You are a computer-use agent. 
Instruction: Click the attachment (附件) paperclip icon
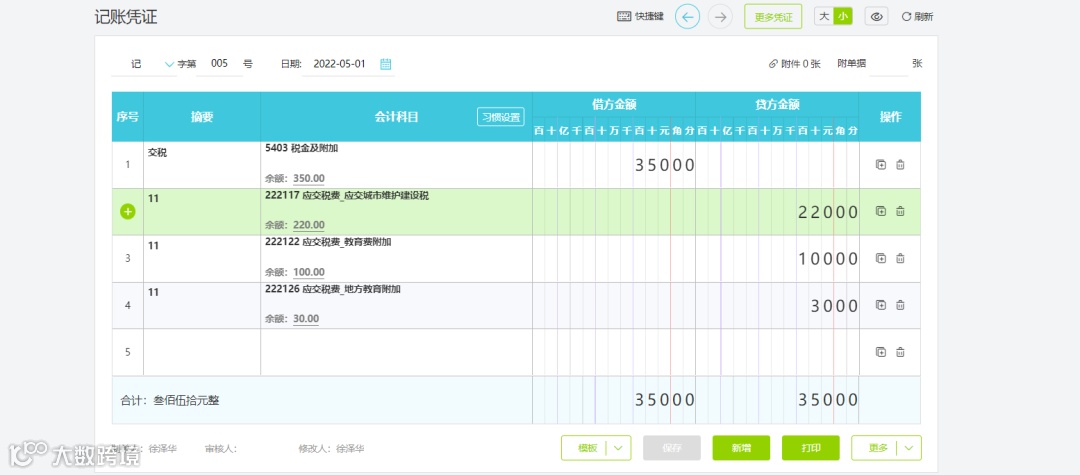coord(773,64)
